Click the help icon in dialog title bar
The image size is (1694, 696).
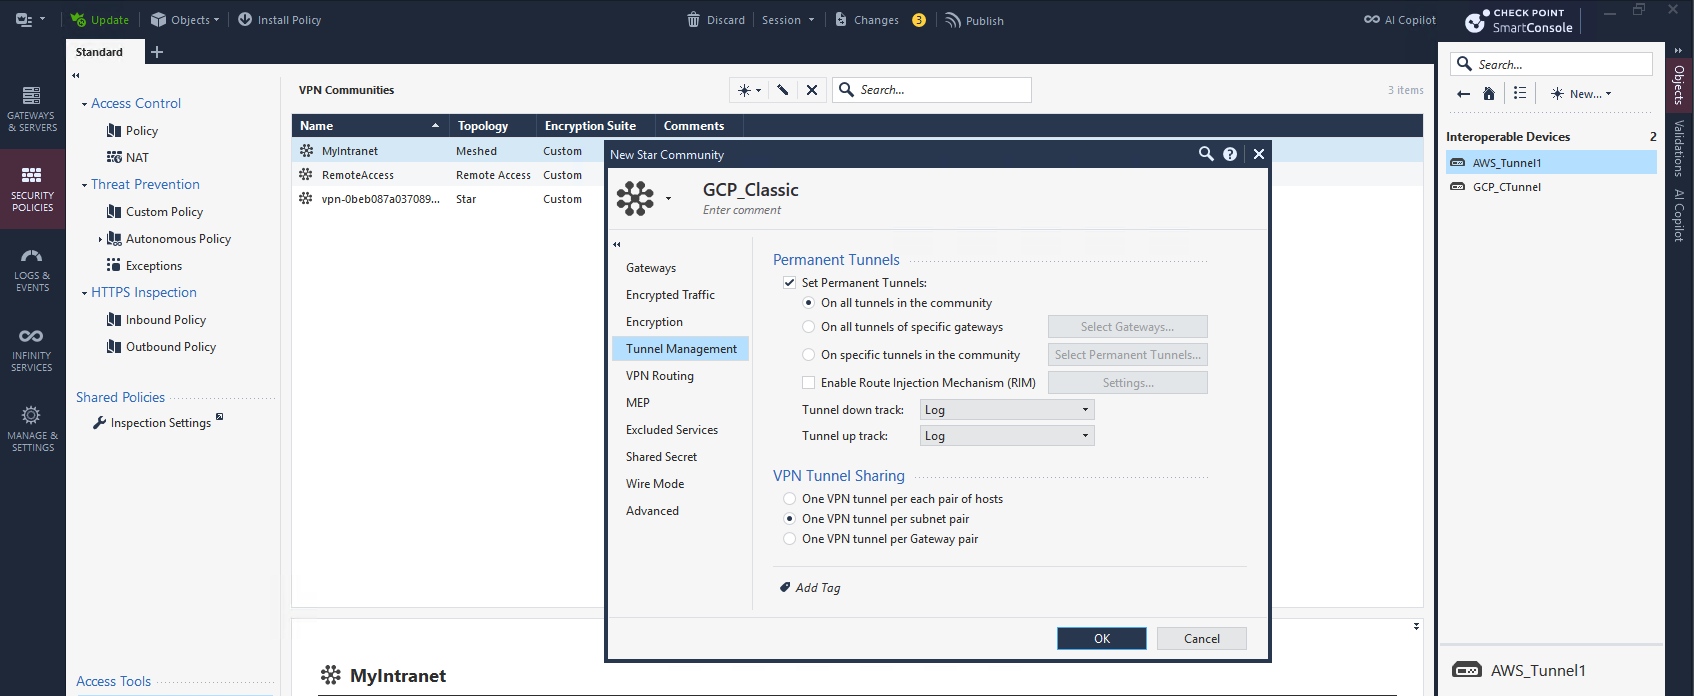click(x=1230, y=154)
